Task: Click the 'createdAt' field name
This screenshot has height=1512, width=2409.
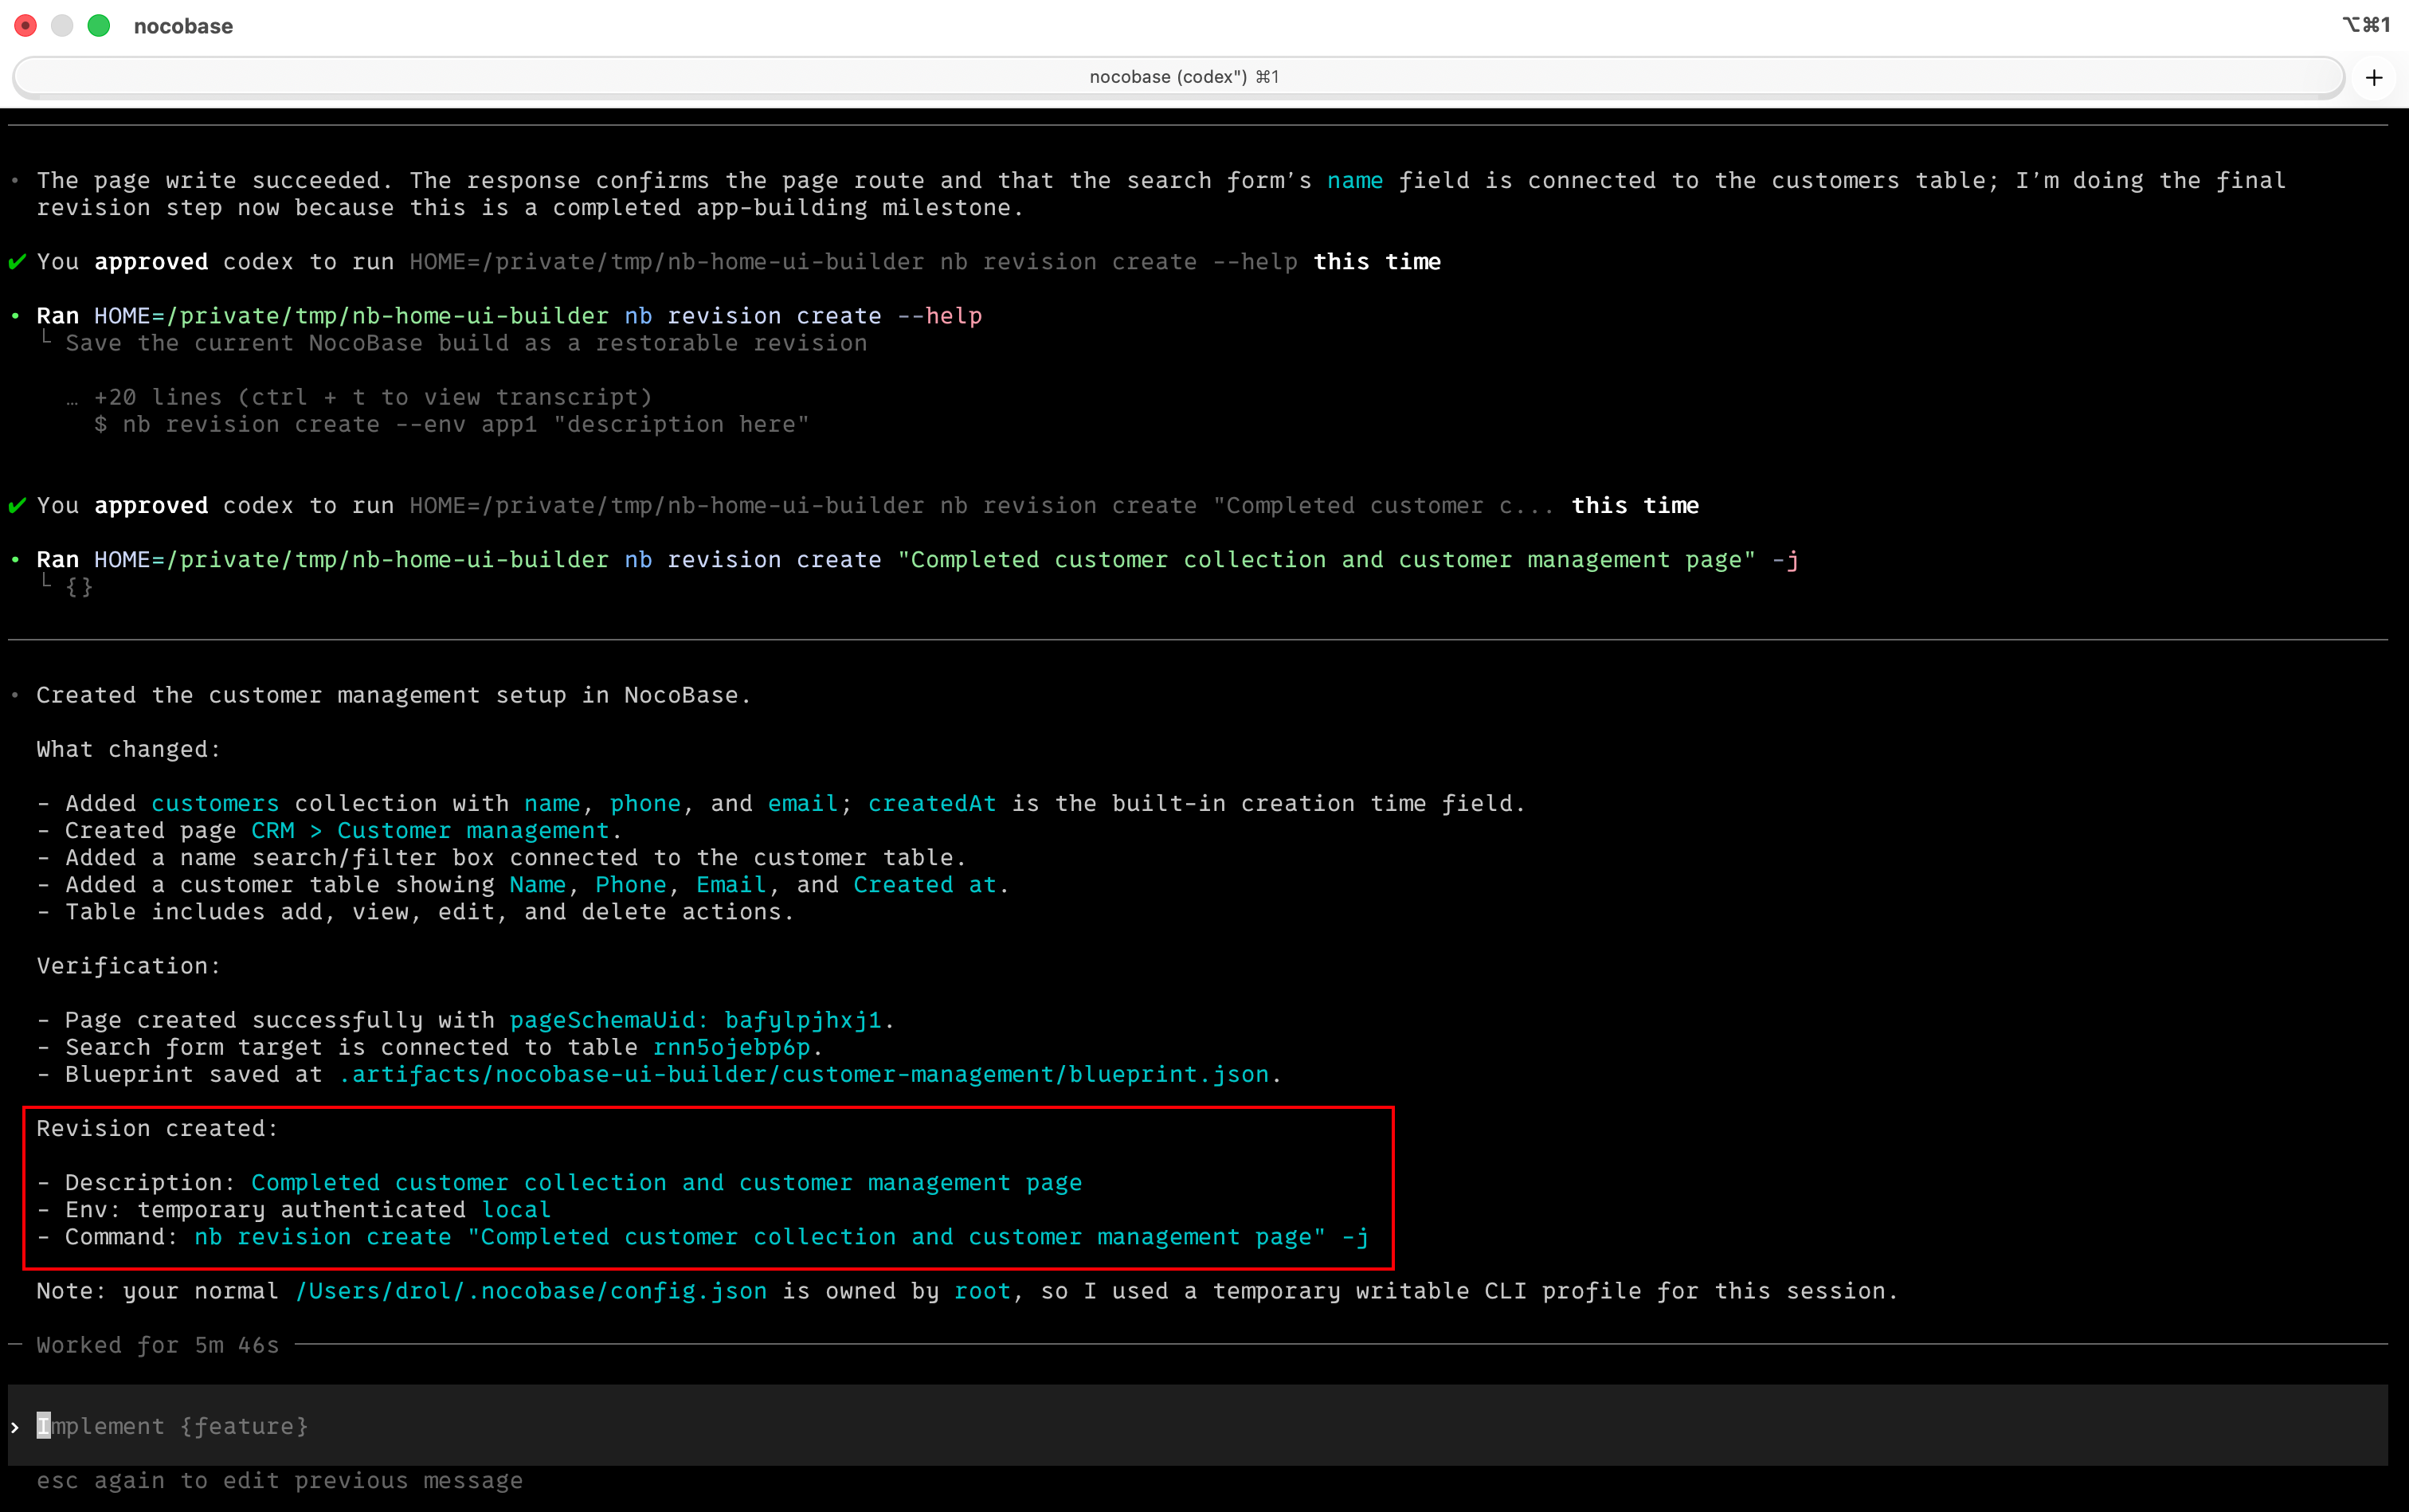Action: pyautogui.click(x=932, y=803)
